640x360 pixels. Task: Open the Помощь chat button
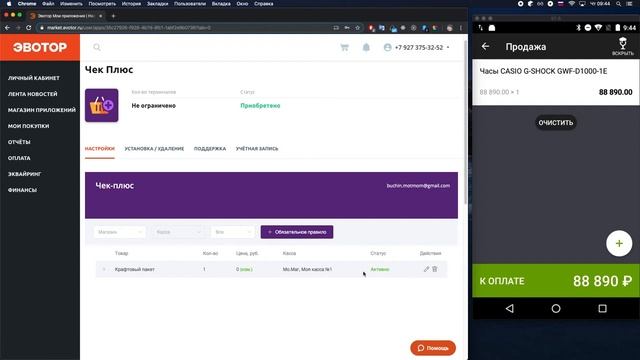pyautogui.click(x=433, y=348)
